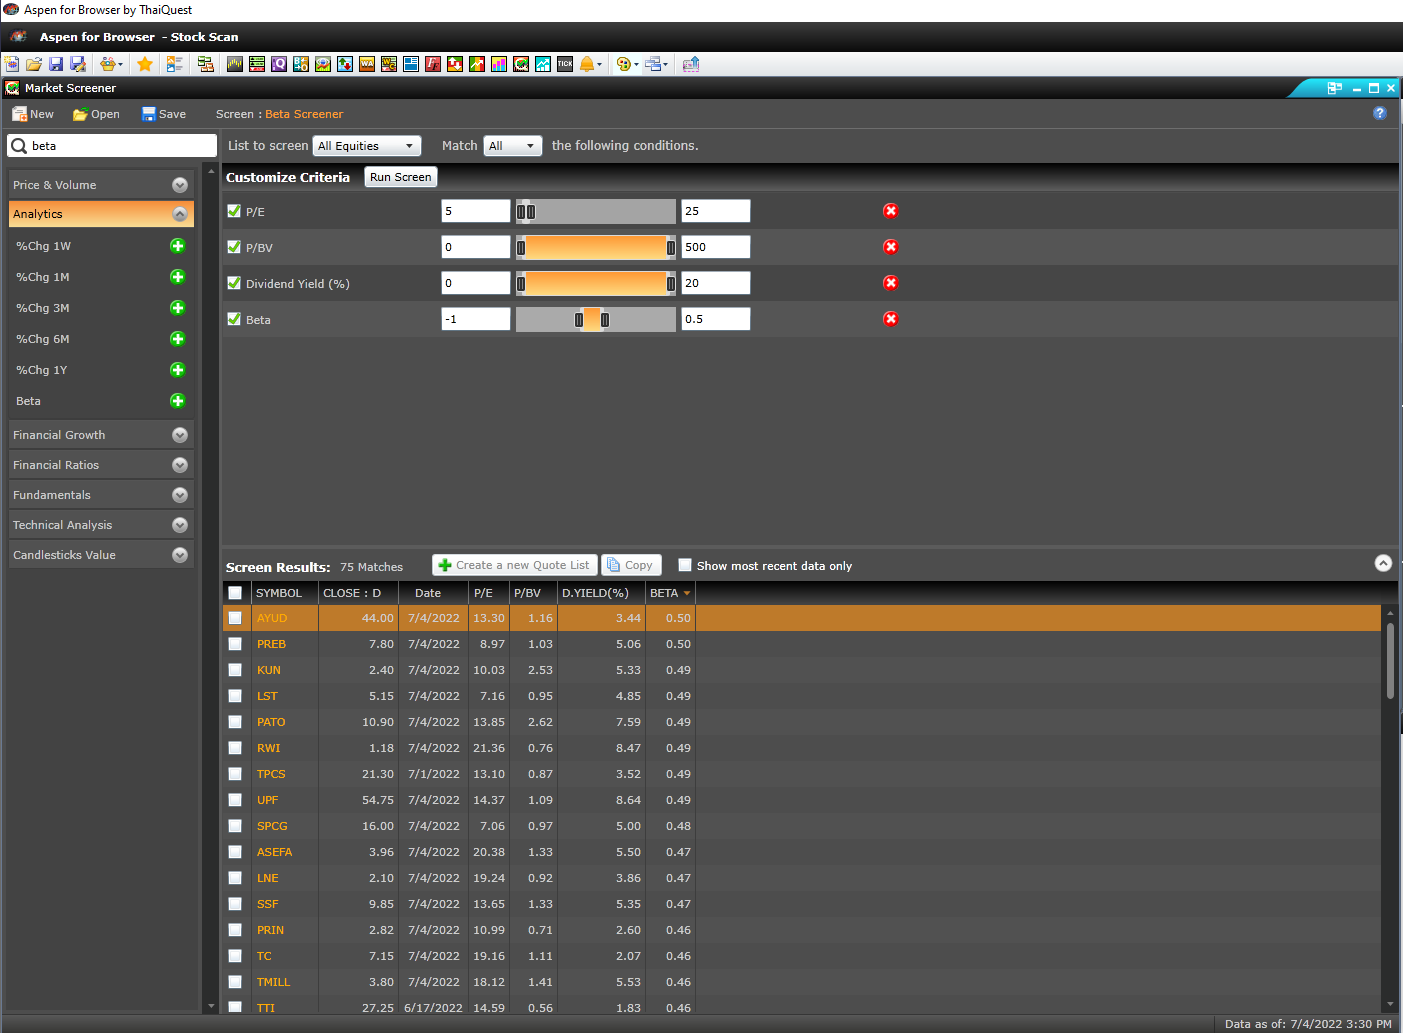Viewport: 1403px width, 1033px height.
Task: Click the bell alert icon in toolbar
Action: coord(587,64)
